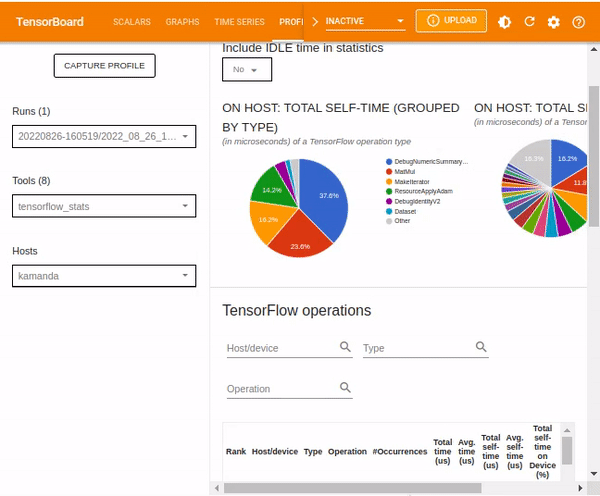
Task: Click the Total time (us) column header
Action: point(442,452)
